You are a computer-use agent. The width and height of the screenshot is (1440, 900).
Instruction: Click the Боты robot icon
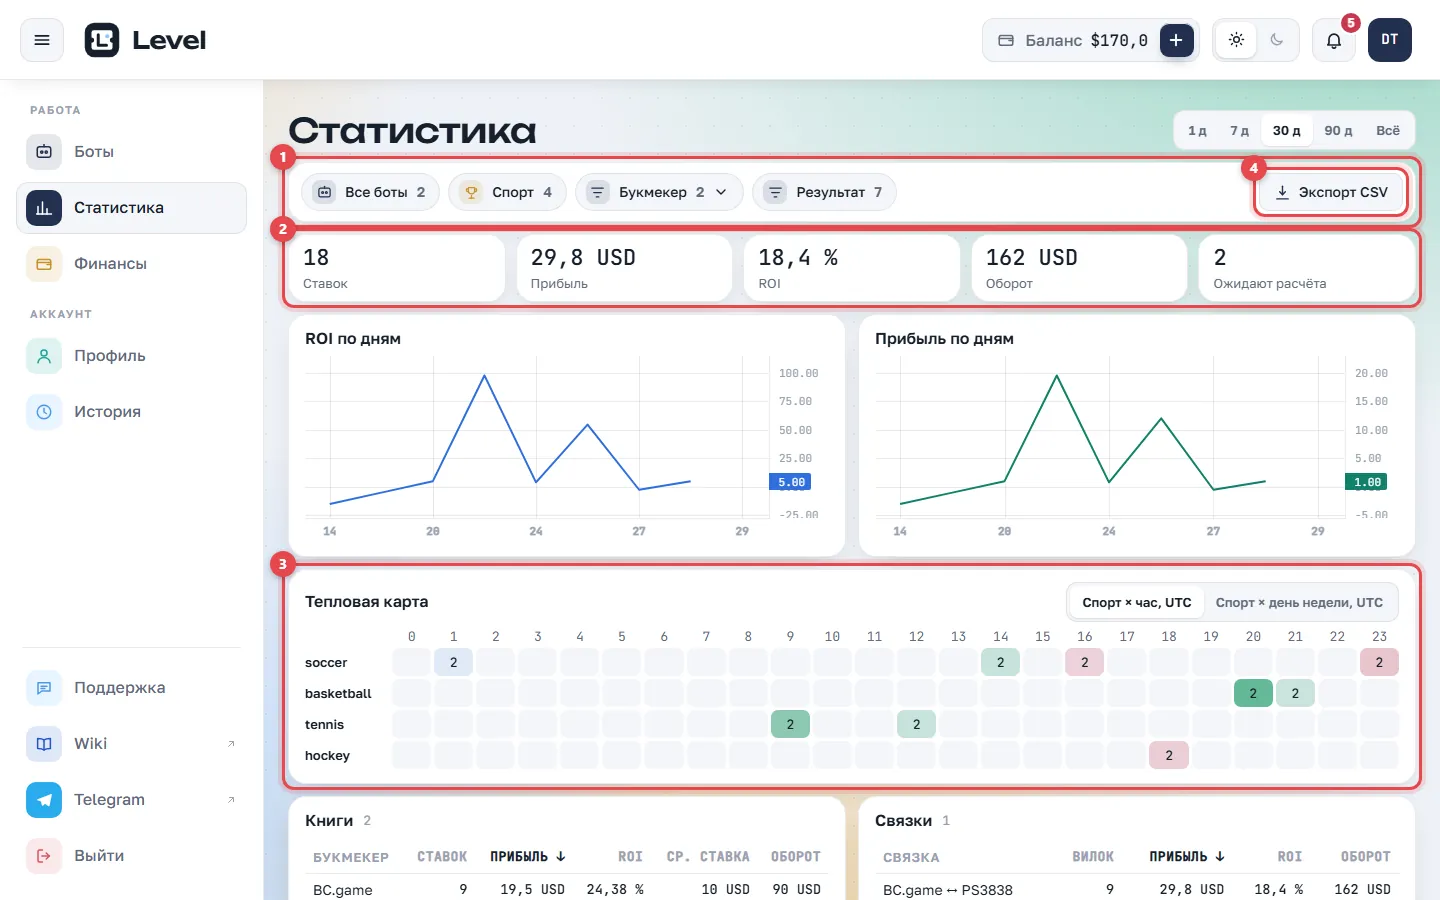click(44, 152)
